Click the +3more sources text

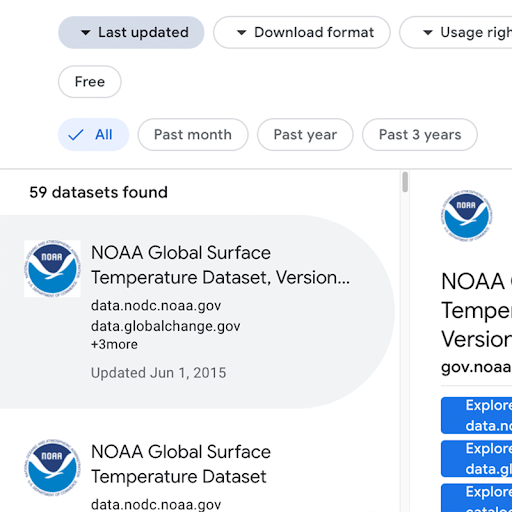114,344
